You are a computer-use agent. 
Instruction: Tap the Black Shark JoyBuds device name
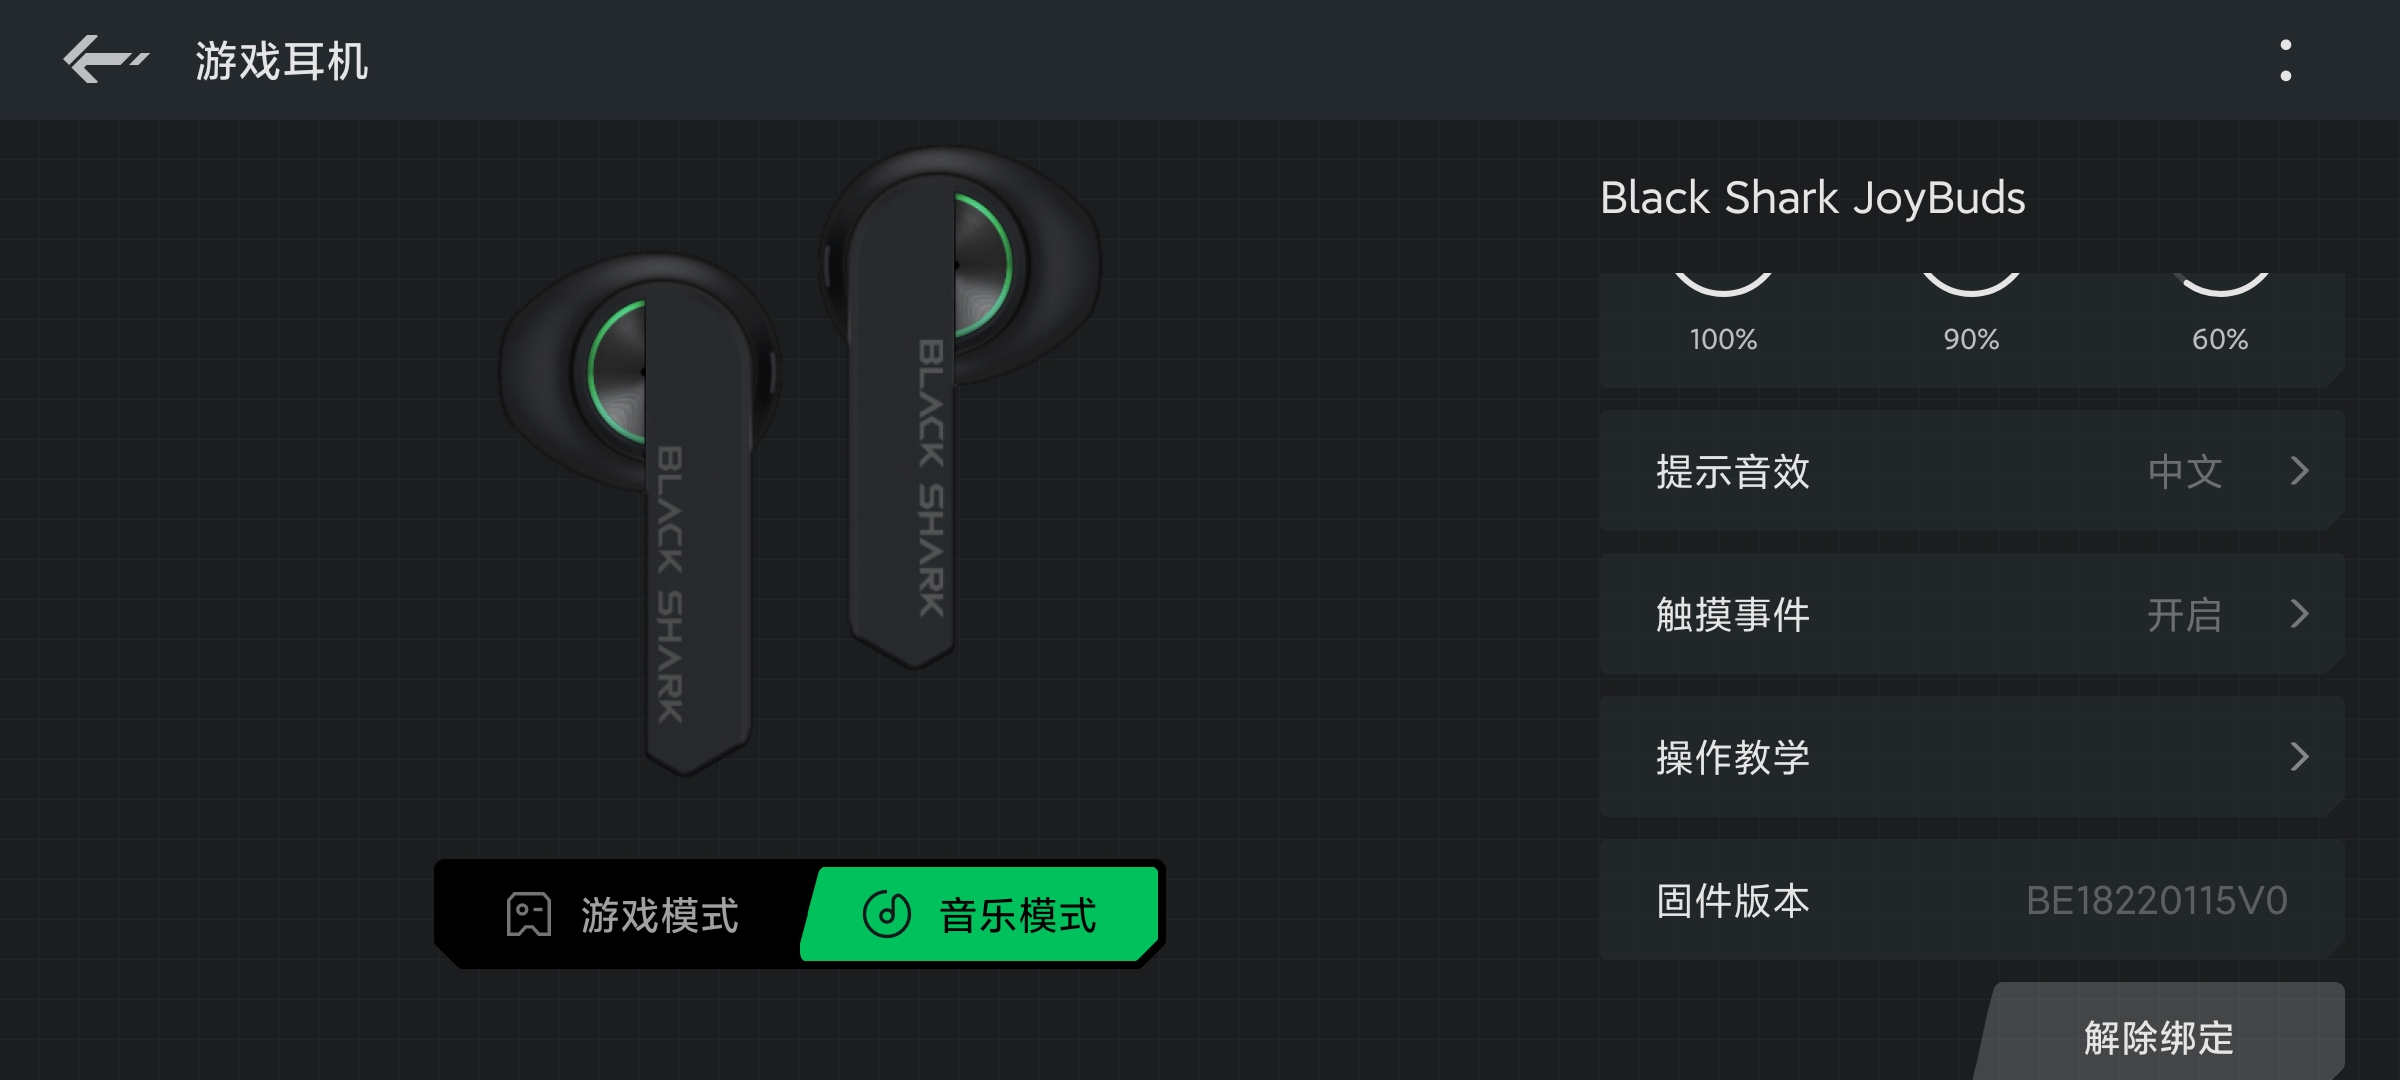tap(1812, 198)
